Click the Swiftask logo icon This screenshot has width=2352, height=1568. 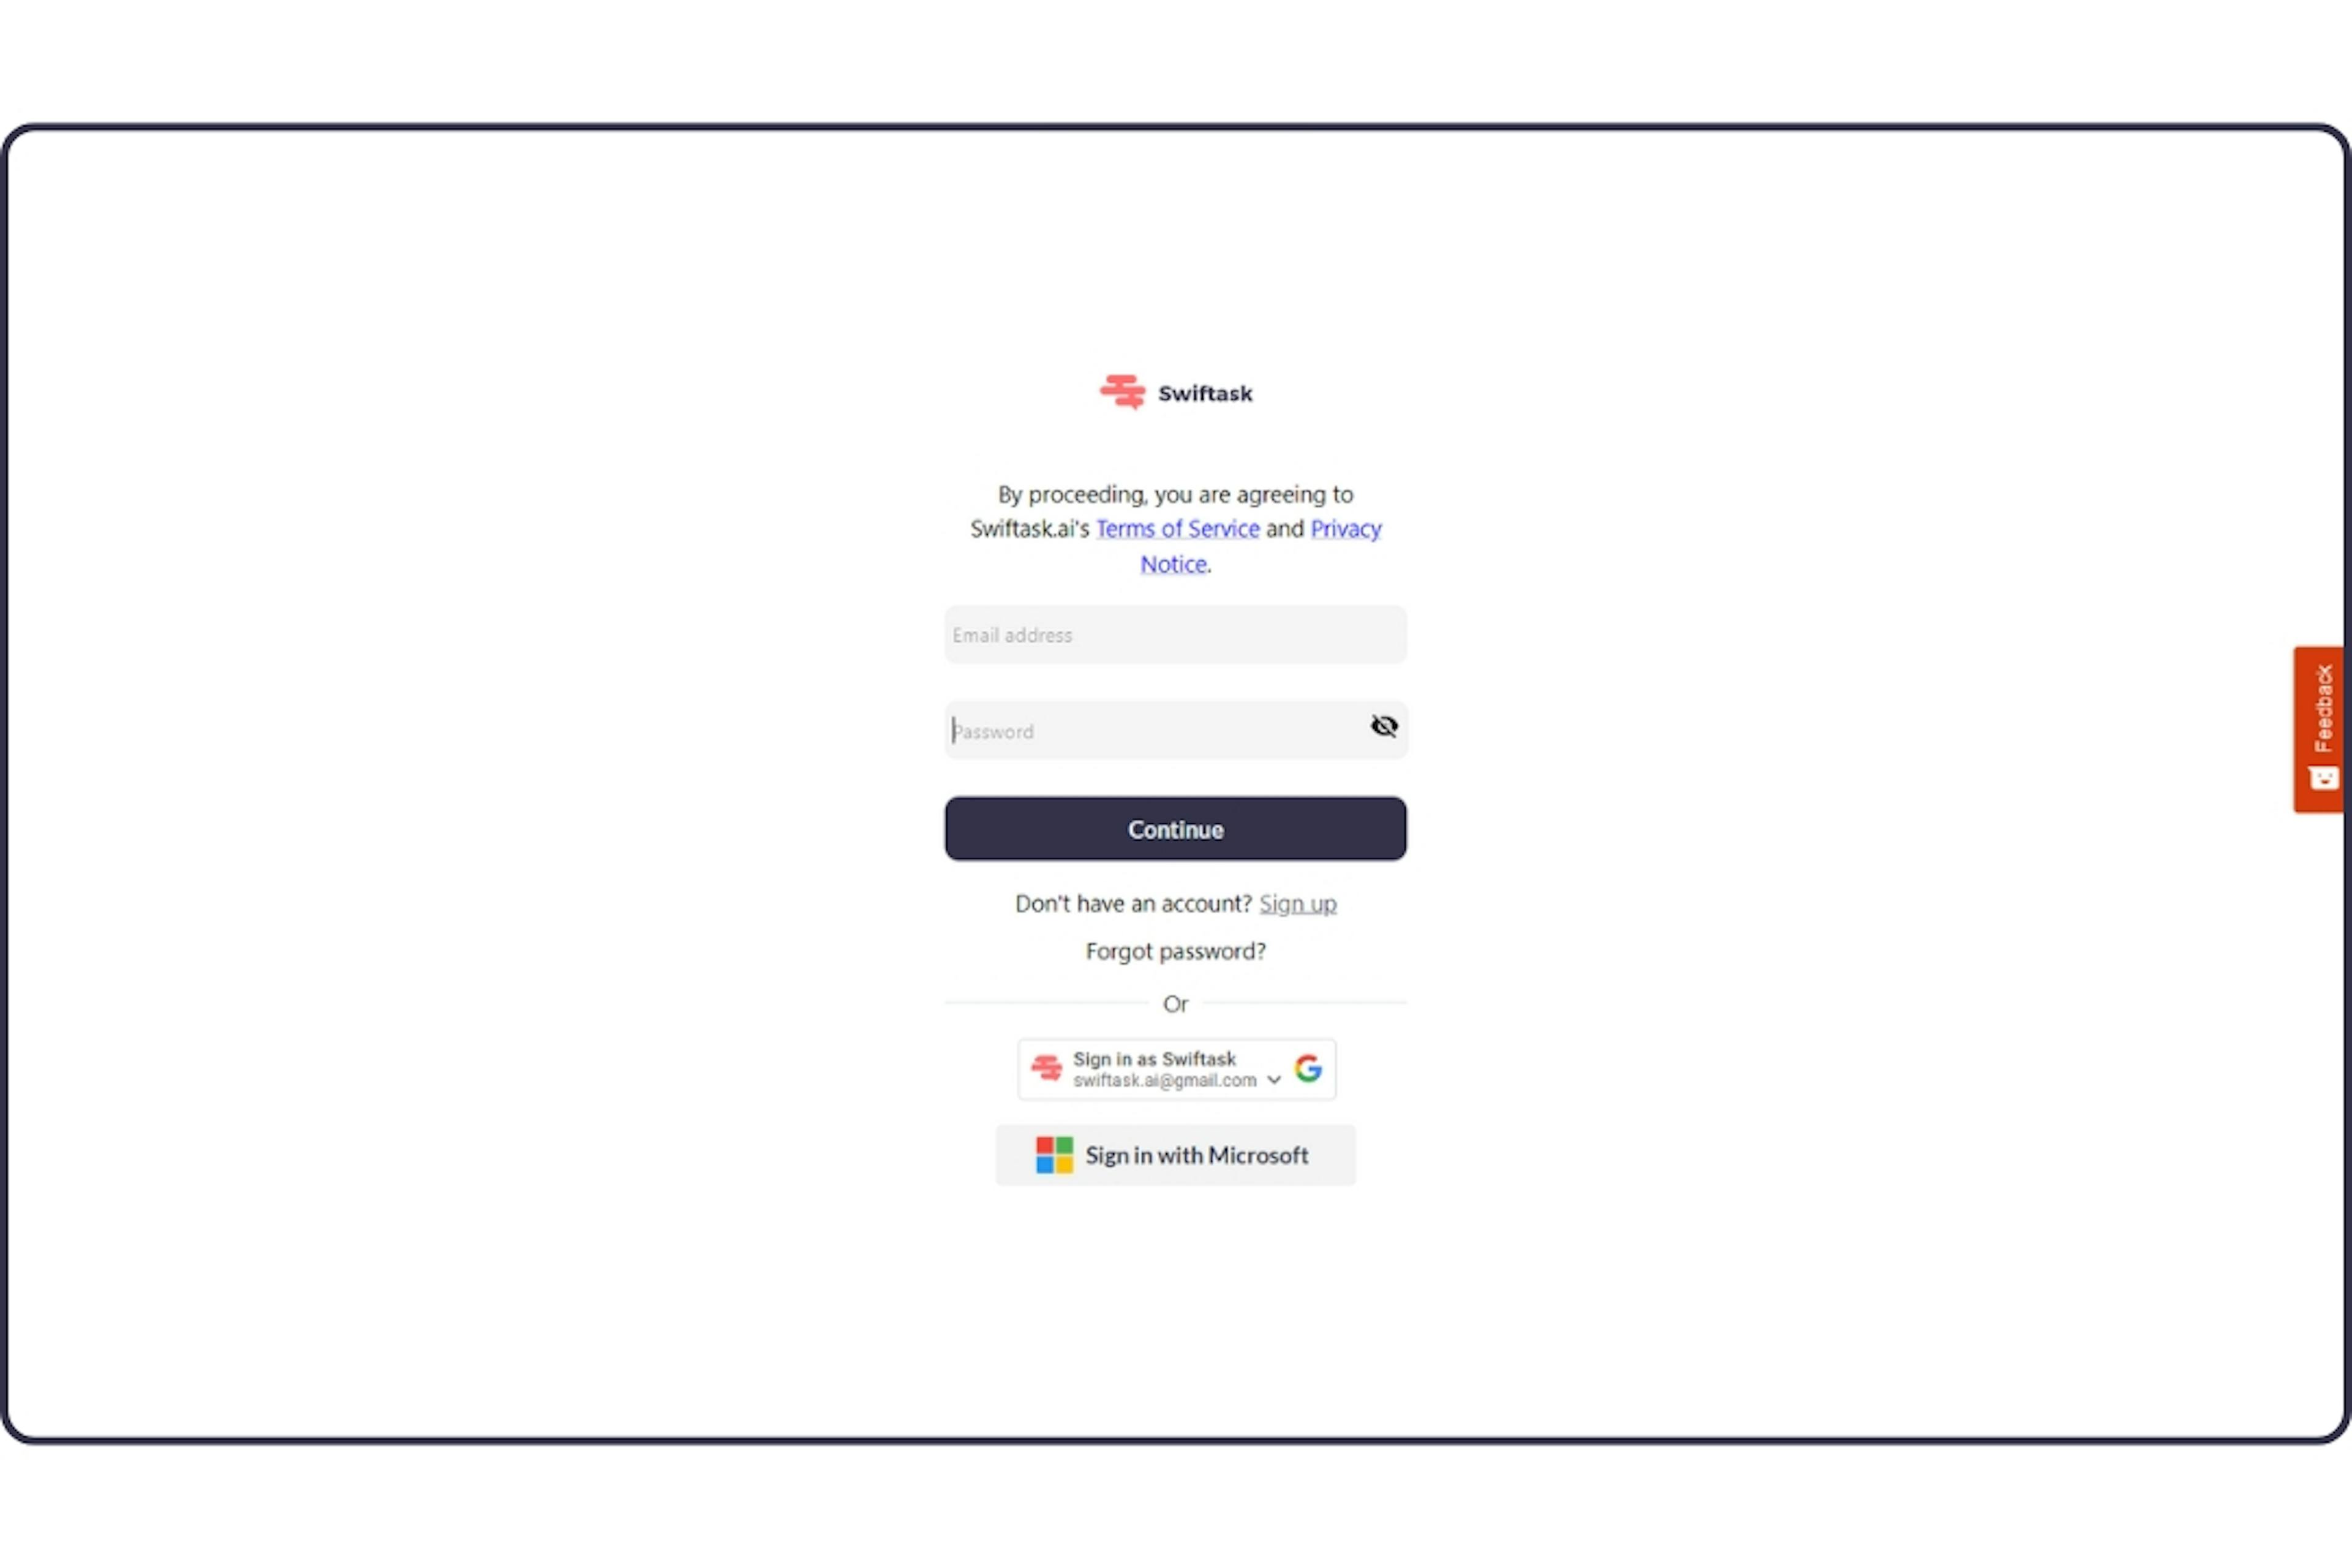(x=1120, y=392)
